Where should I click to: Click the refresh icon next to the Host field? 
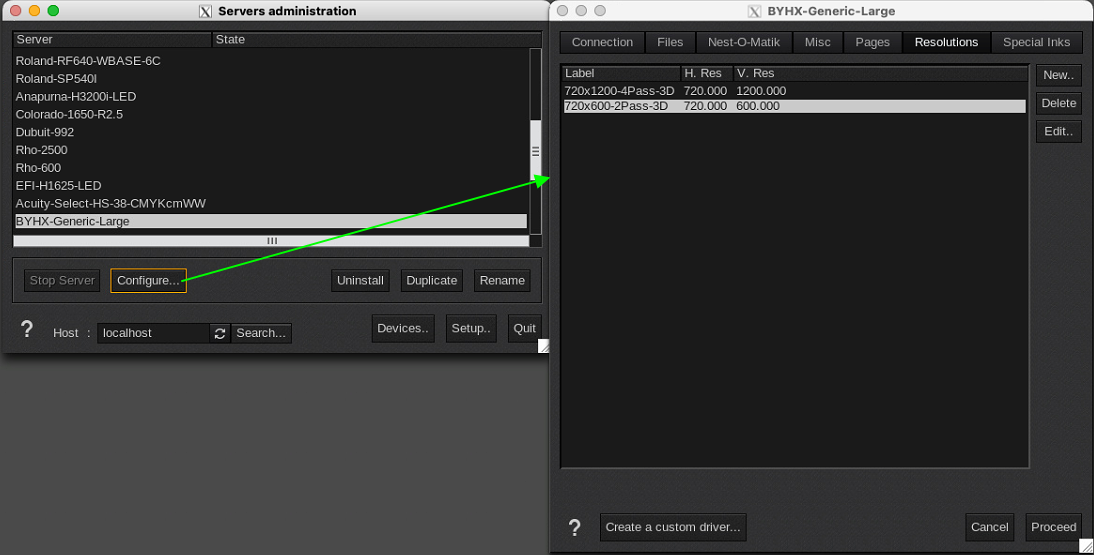[220, 333]
